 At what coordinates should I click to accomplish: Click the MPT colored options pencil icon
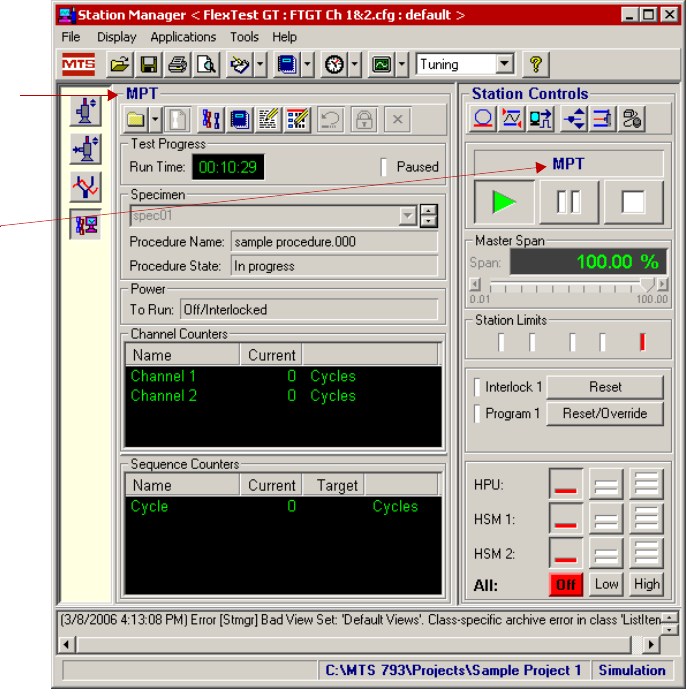tap(297, 120)
